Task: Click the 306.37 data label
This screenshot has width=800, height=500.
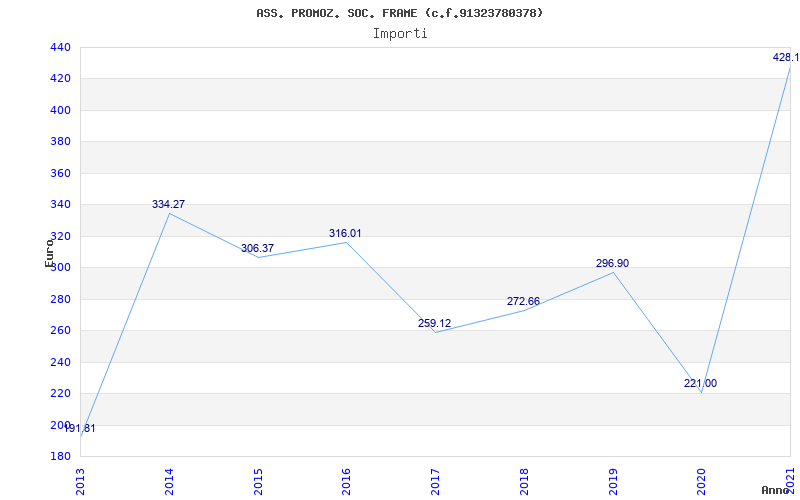Action: pyautogui.click(x=258, y=248)
